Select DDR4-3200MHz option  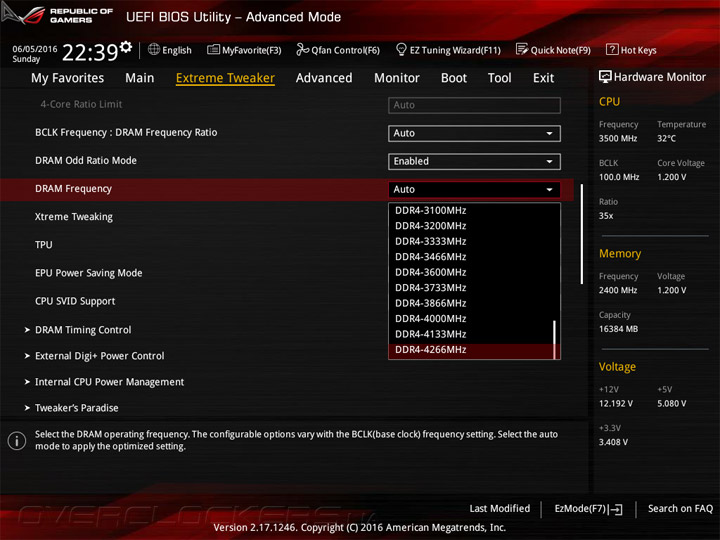pyautogui.click(x=471, y=226)
